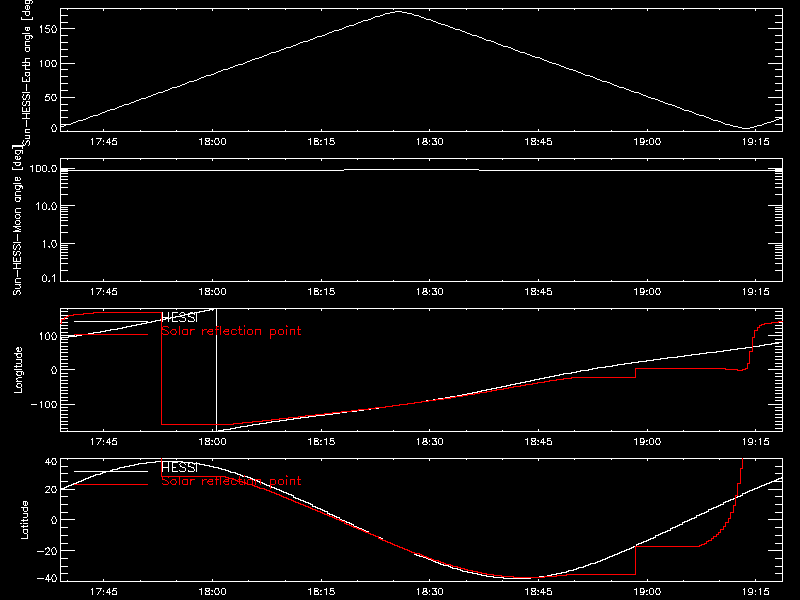Click the -40 value on Latitude axis
The image size is (800, 600).
[47, 579]
